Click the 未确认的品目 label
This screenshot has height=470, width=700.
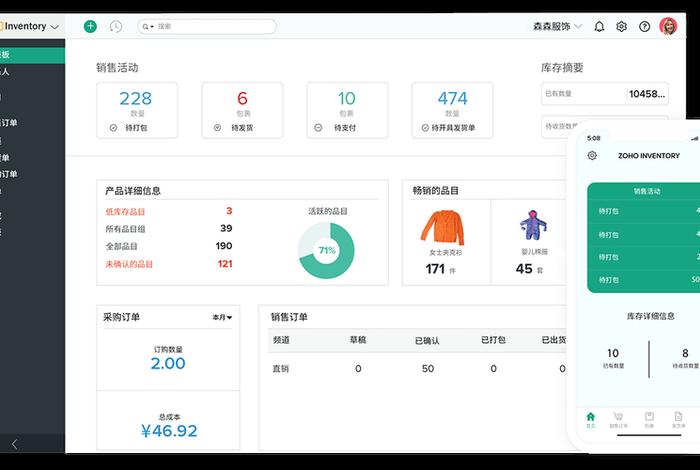[129, 264]
